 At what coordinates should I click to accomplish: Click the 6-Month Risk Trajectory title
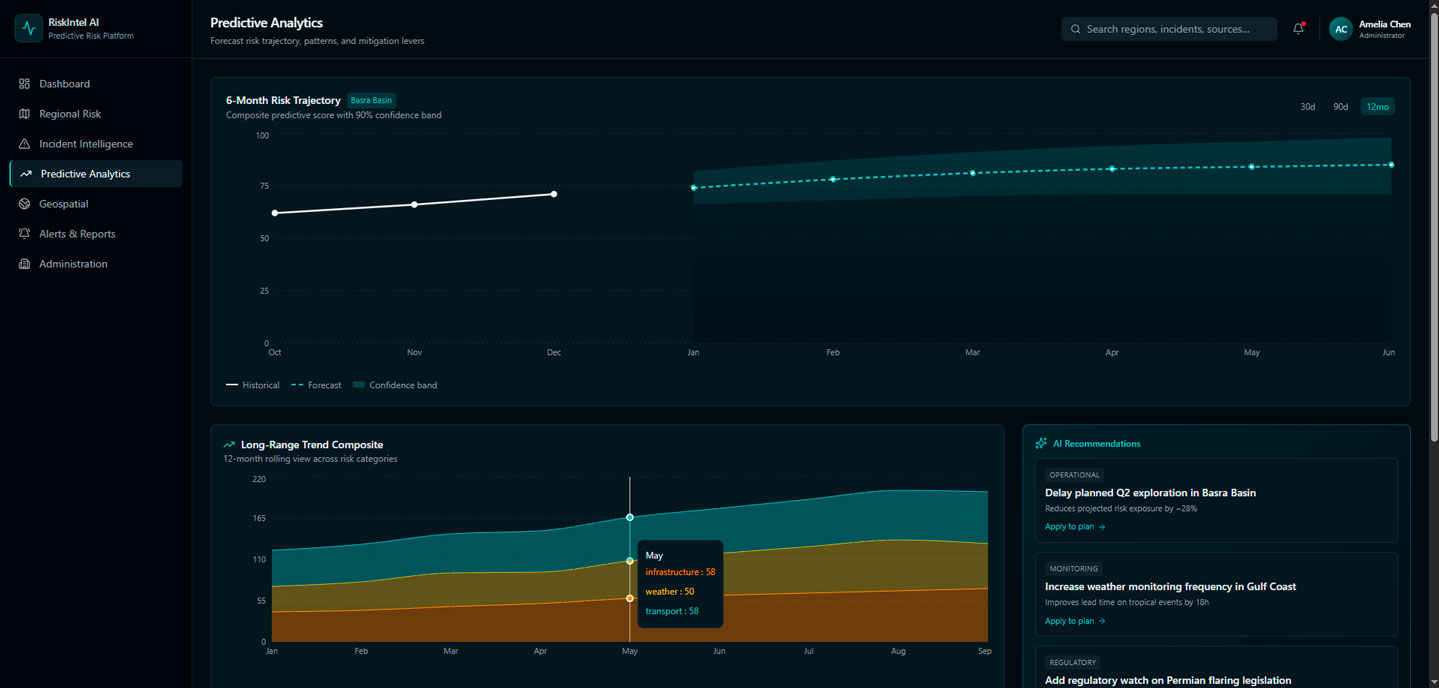point(283,100)
